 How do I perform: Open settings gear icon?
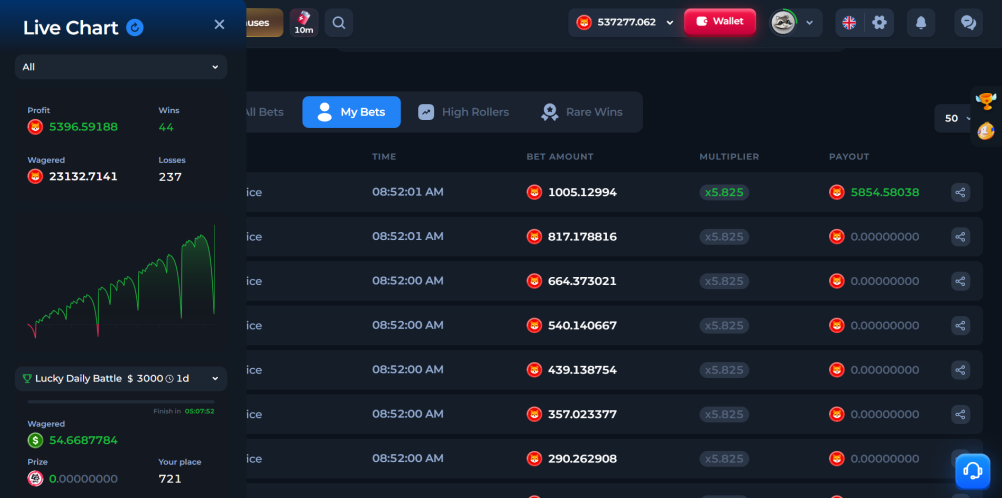point(879,22)
